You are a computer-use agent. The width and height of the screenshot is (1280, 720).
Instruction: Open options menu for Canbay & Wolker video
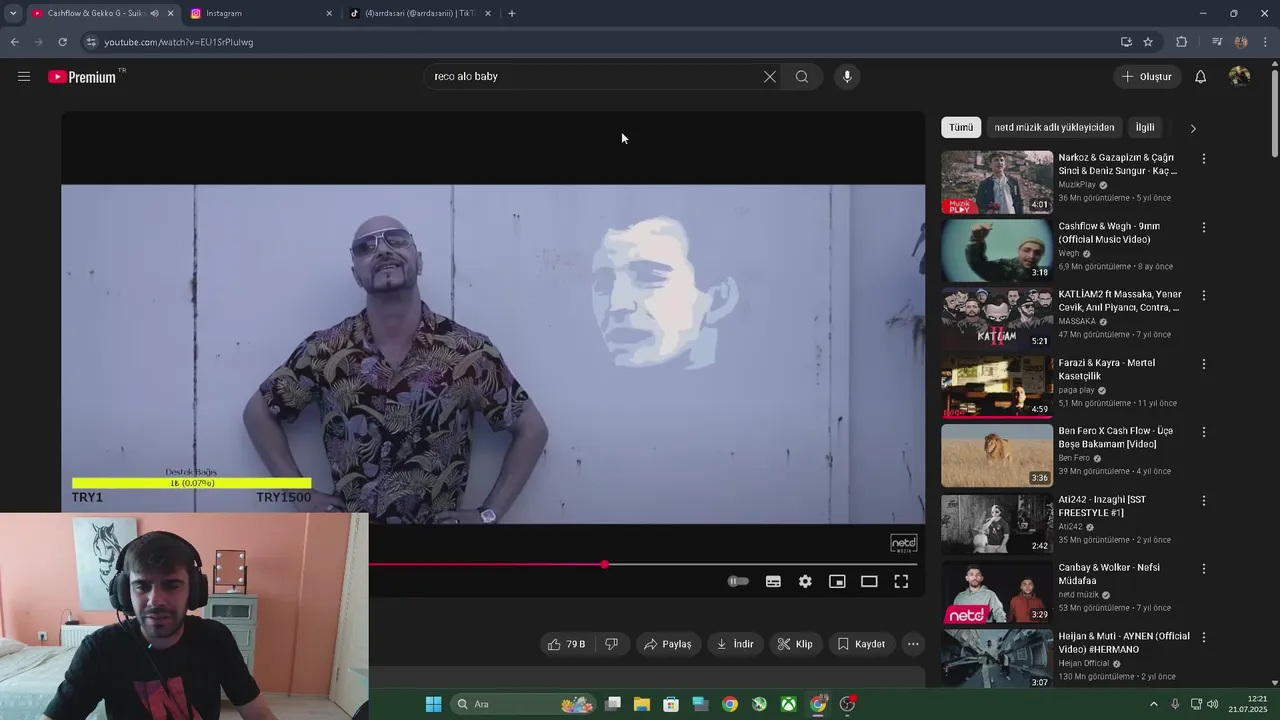pyautogui.click(x=1204, y=568)
